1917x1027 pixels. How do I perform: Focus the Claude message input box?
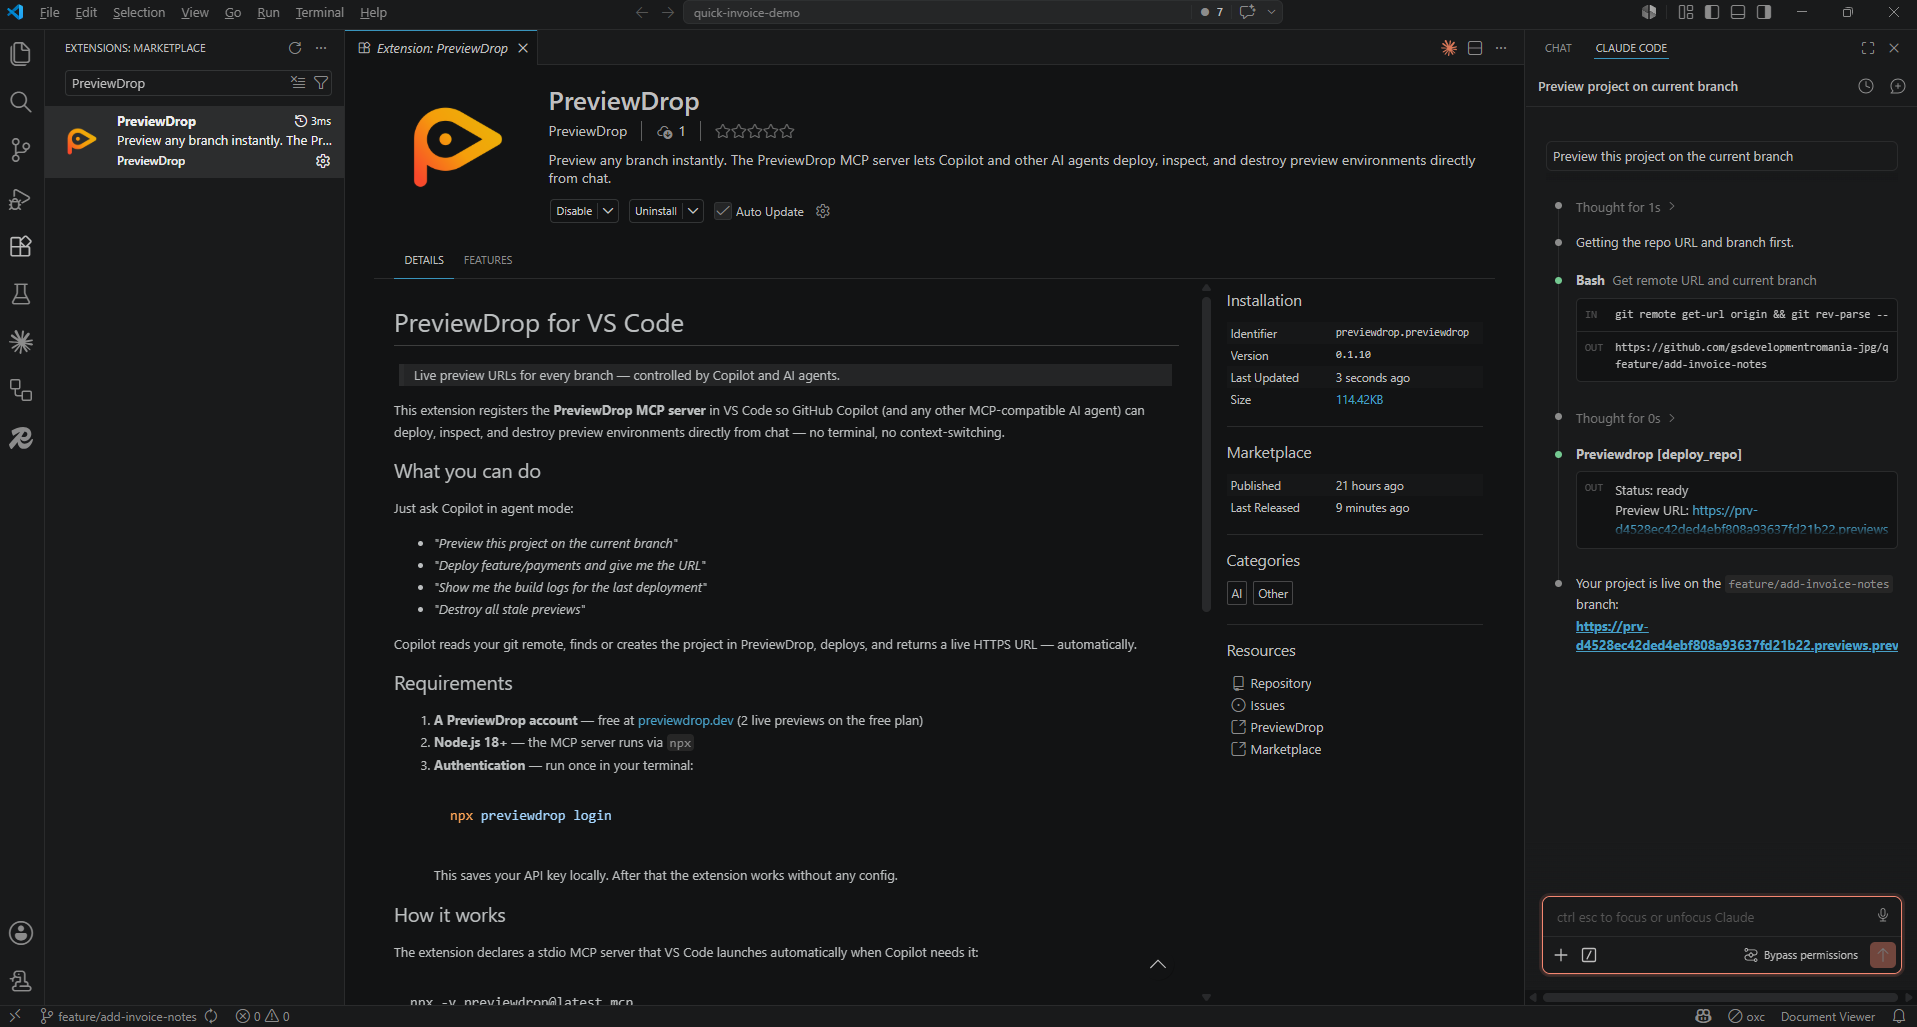click(x=1712, y=917)
